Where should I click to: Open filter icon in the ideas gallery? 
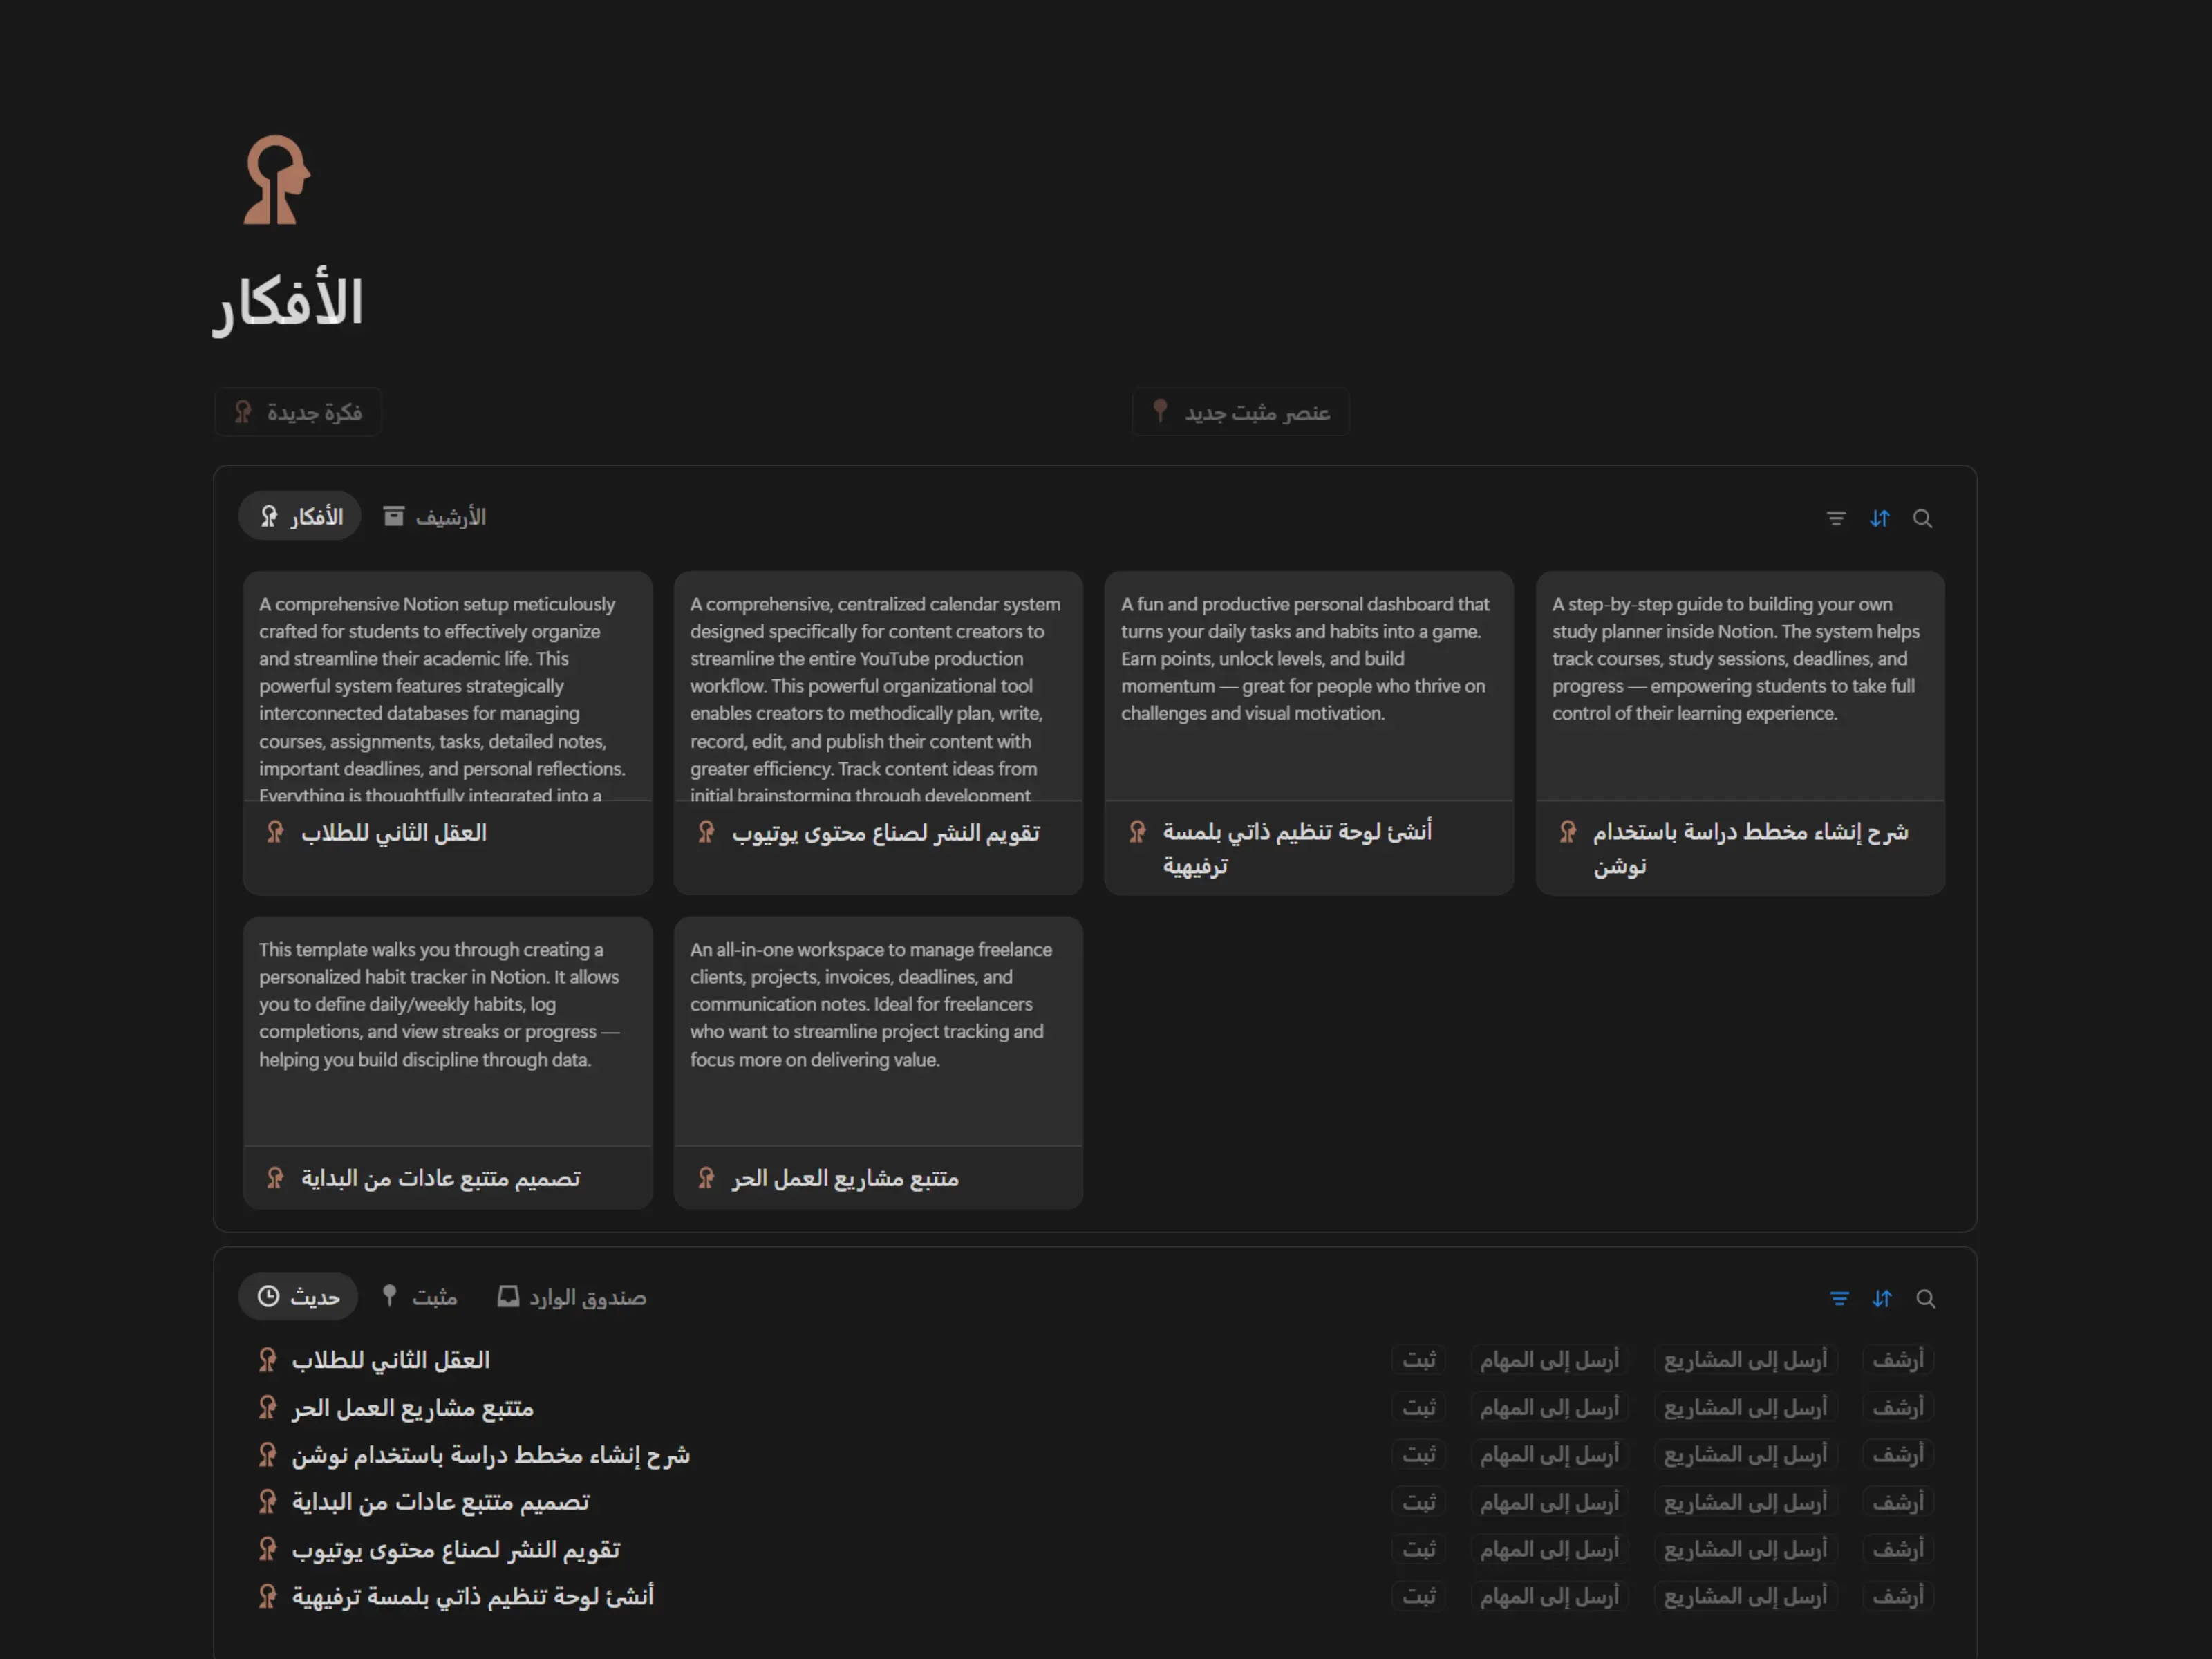tap(1836, 518)
